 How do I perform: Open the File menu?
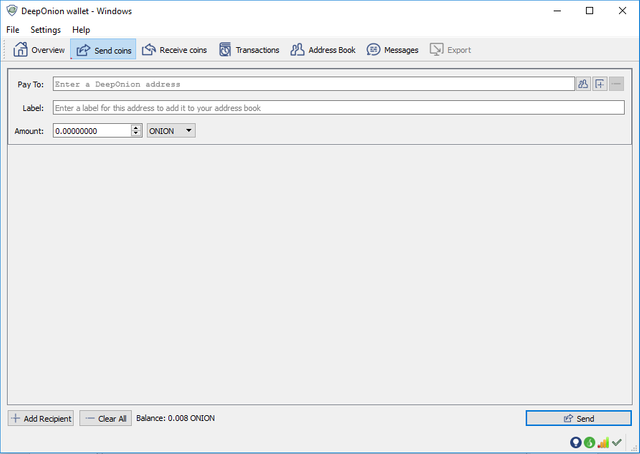(13, 30)
